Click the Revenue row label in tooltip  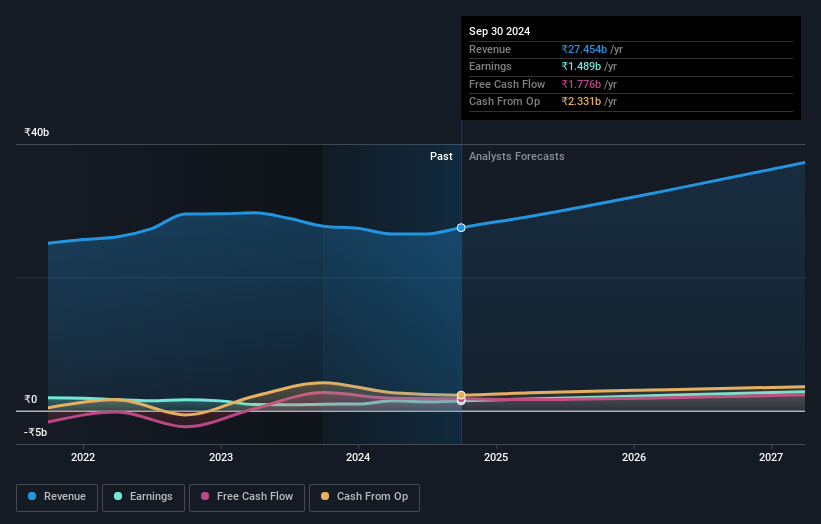tap(490, 49)
